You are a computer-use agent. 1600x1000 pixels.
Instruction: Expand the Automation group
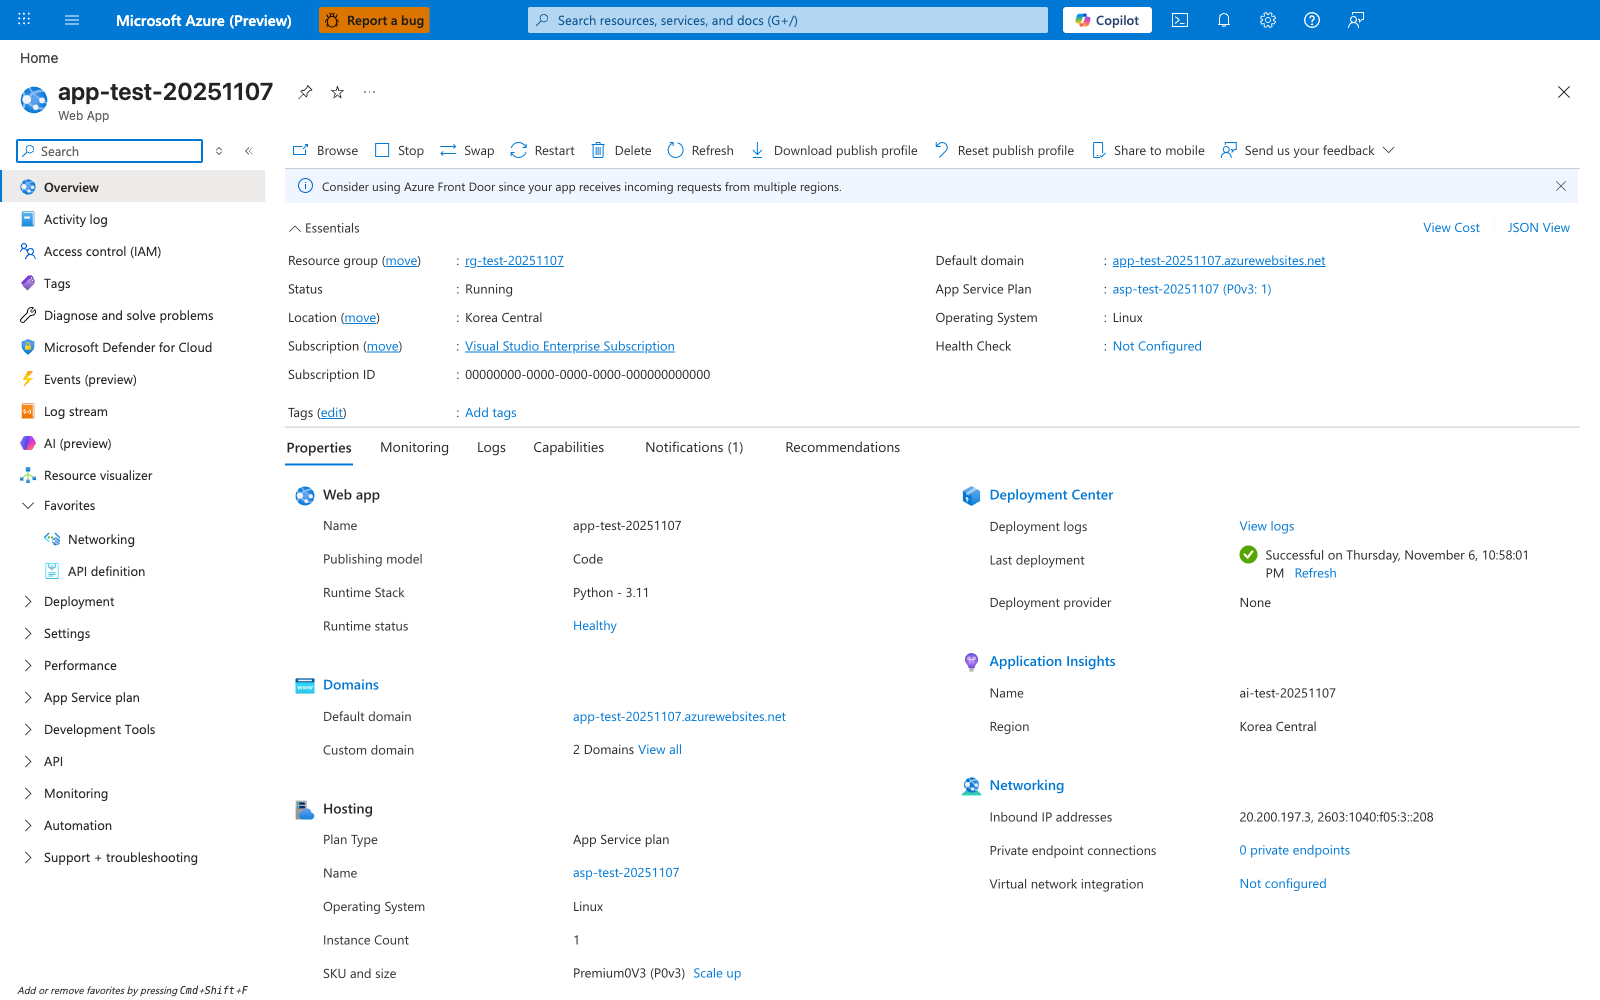click(28, 825)
